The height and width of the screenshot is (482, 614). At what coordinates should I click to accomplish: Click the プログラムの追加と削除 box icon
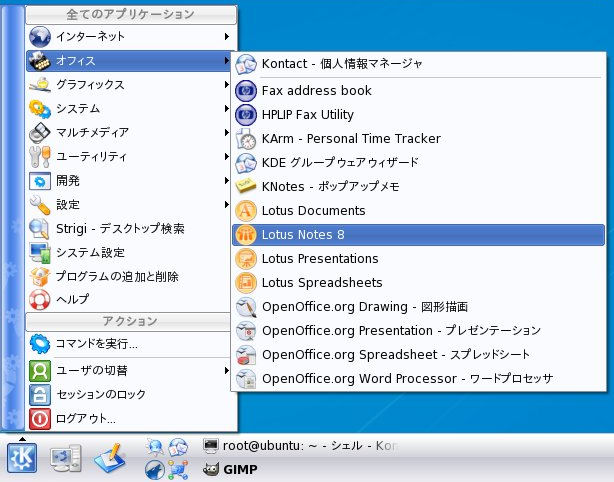coord(40,276)
